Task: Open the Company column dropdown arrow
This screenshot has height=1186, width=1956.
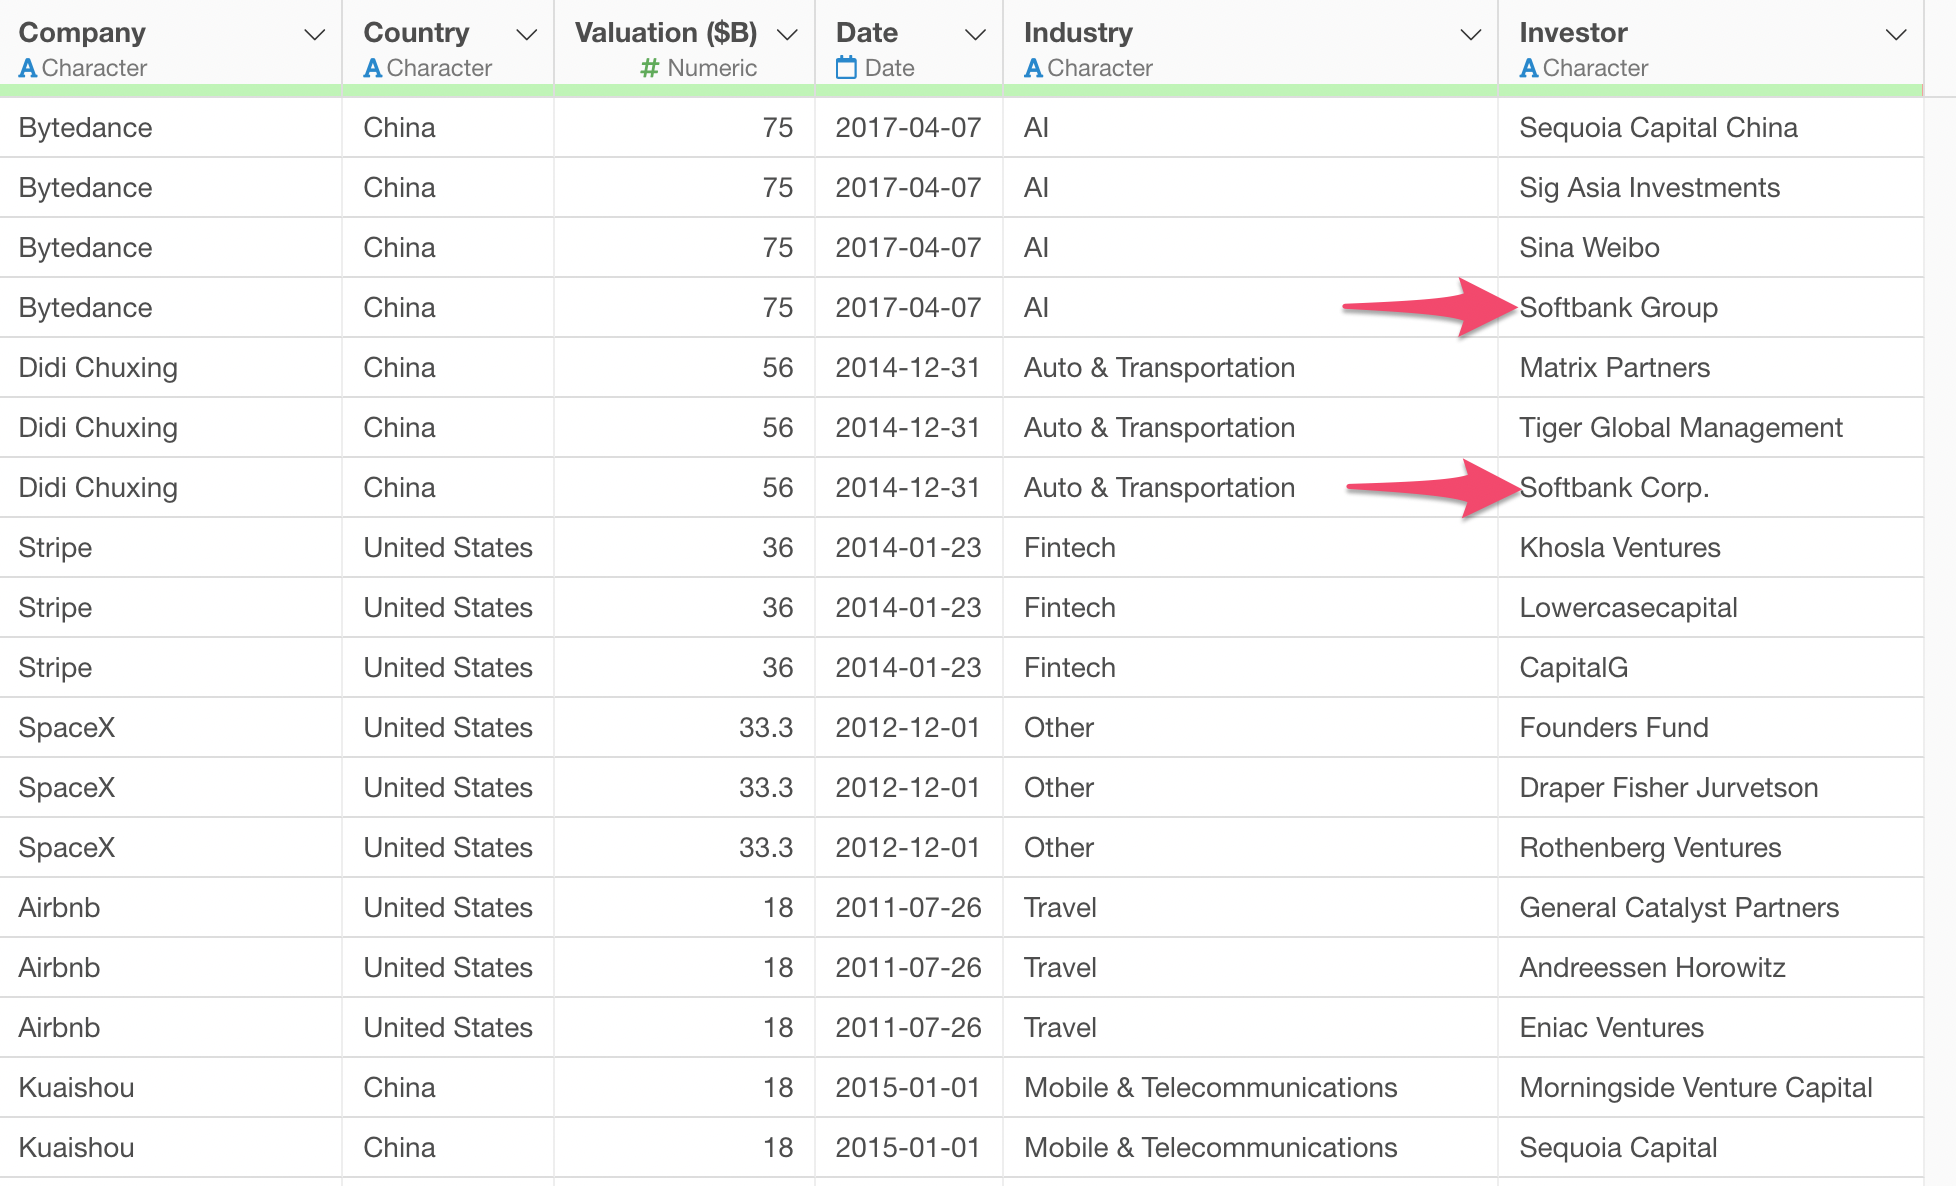Action: pyautogui.click(x=314, y=35)
